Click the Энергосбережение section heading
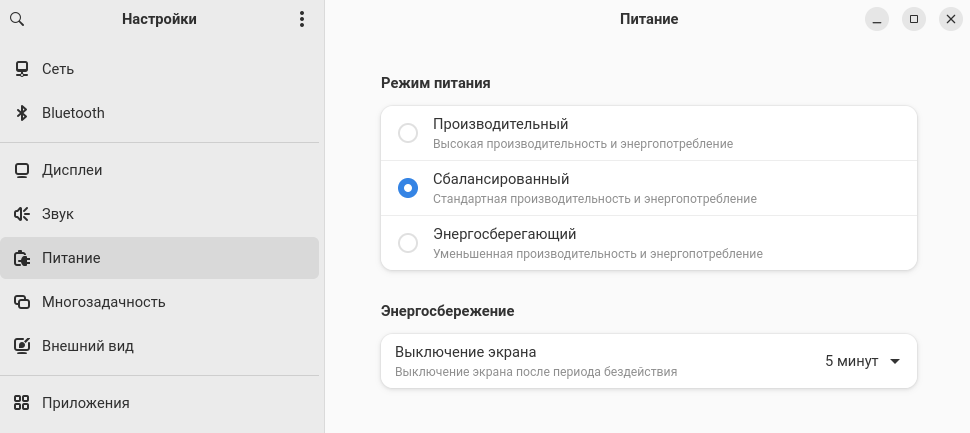Image resolution: width=970 pixels, height=433 pixels. (x=447, y=311)
